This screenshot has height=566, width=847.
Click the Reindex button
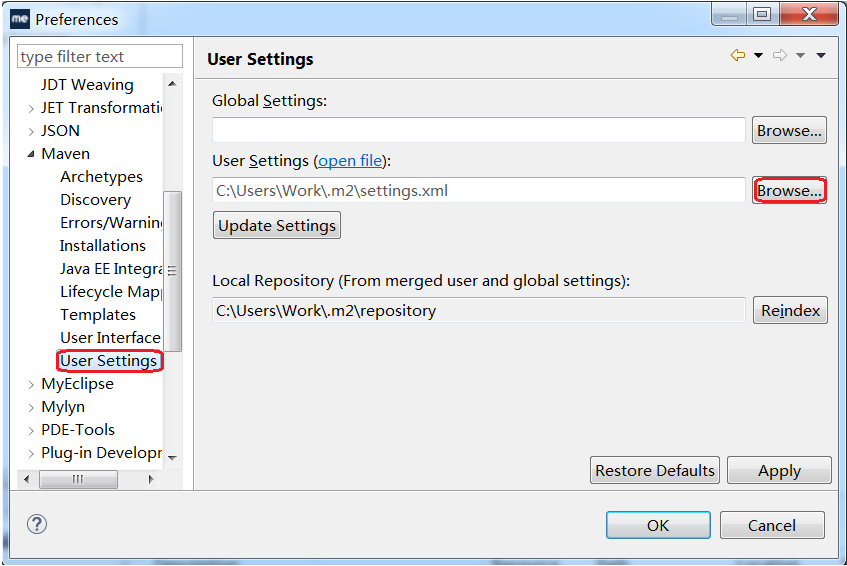tap(790, 310)
